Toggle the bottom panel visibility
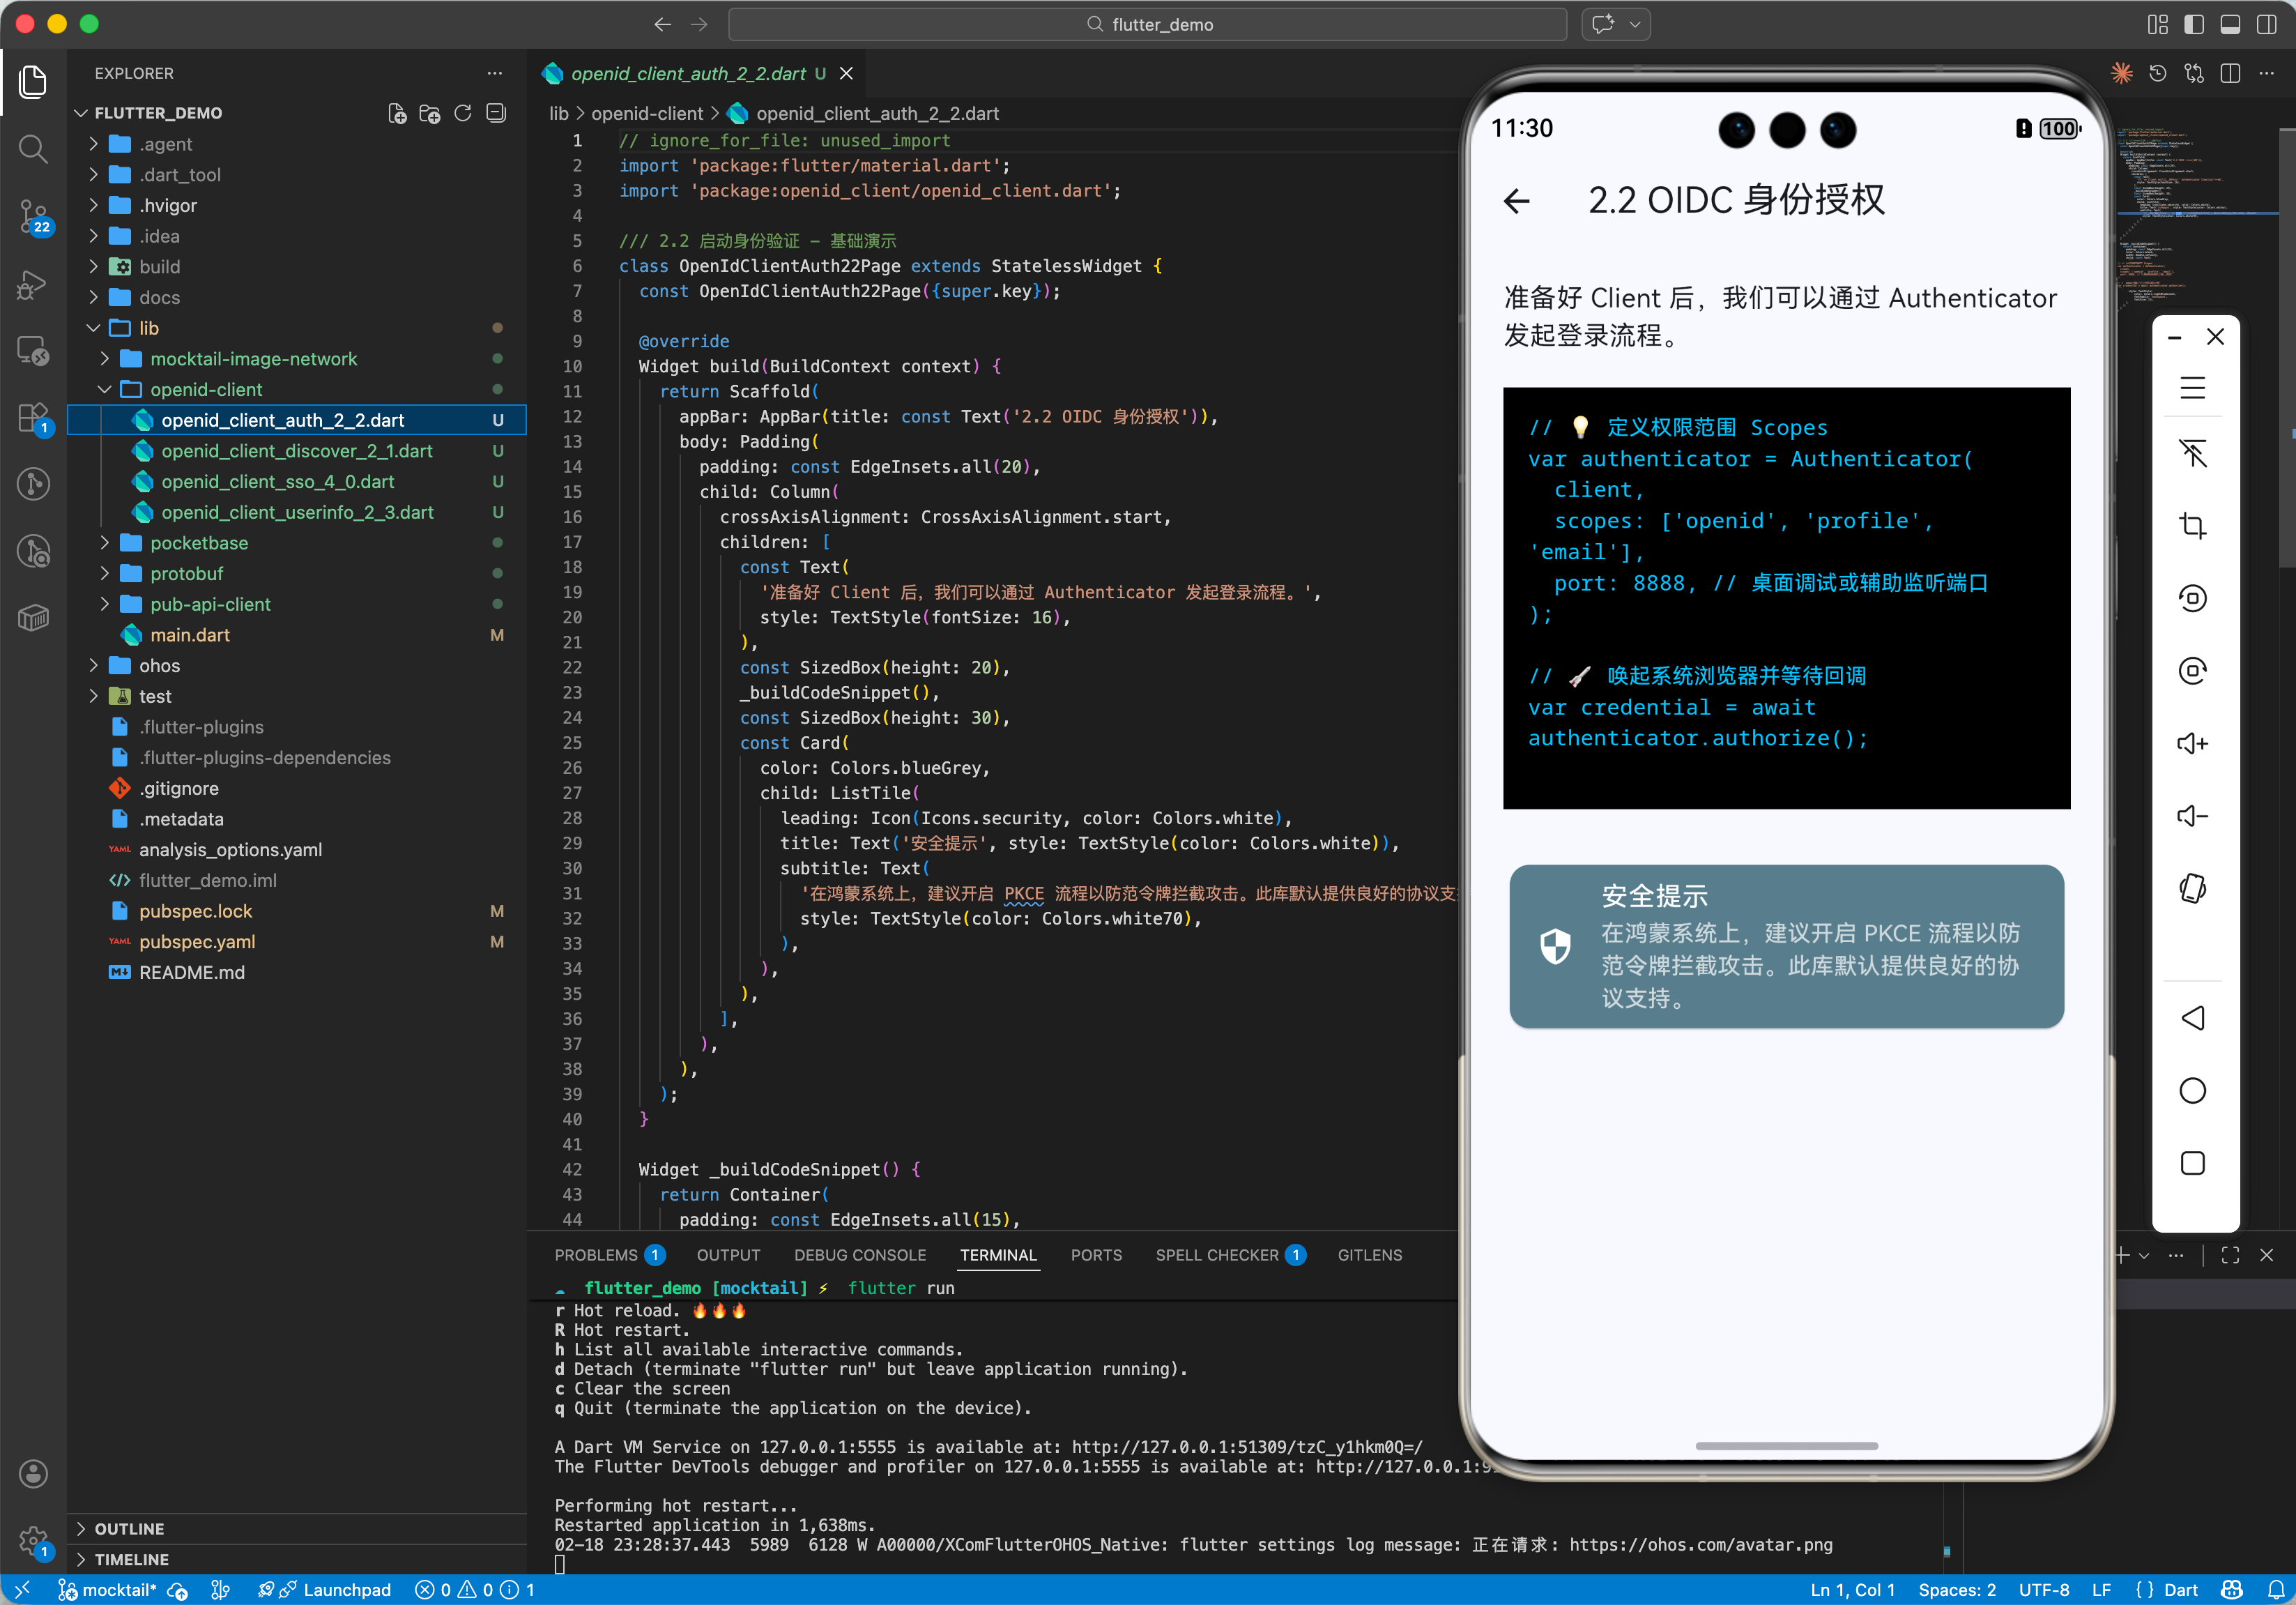 (2230, 24)
